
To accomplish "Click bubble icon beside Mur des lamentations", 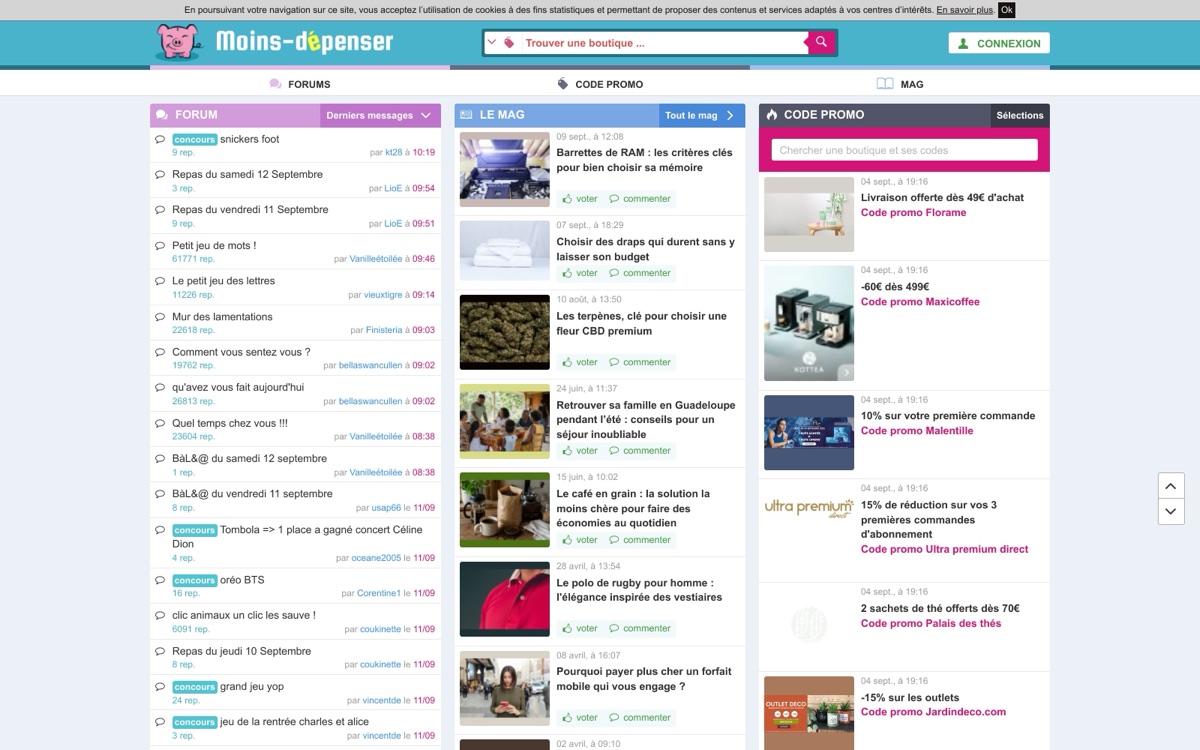I will point(160,317).
